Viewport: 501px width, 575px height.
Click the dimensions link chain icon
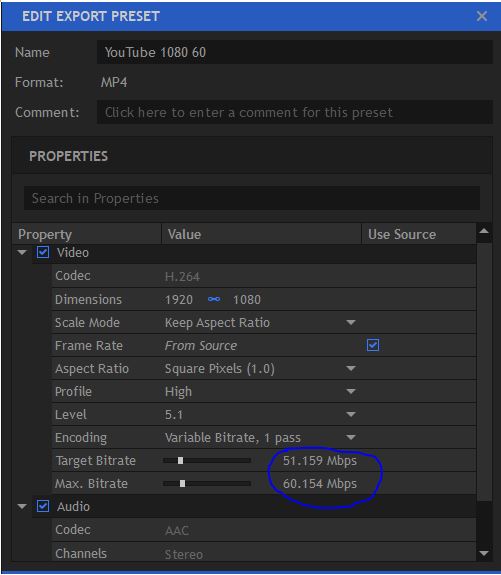click(214, 299)
